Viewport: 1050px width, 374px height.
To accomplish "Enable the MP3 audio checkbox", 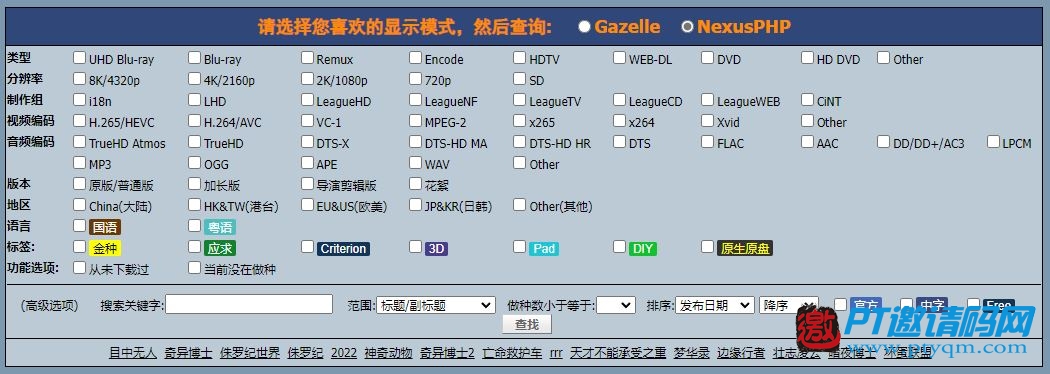I will click(x=80, y=163).
